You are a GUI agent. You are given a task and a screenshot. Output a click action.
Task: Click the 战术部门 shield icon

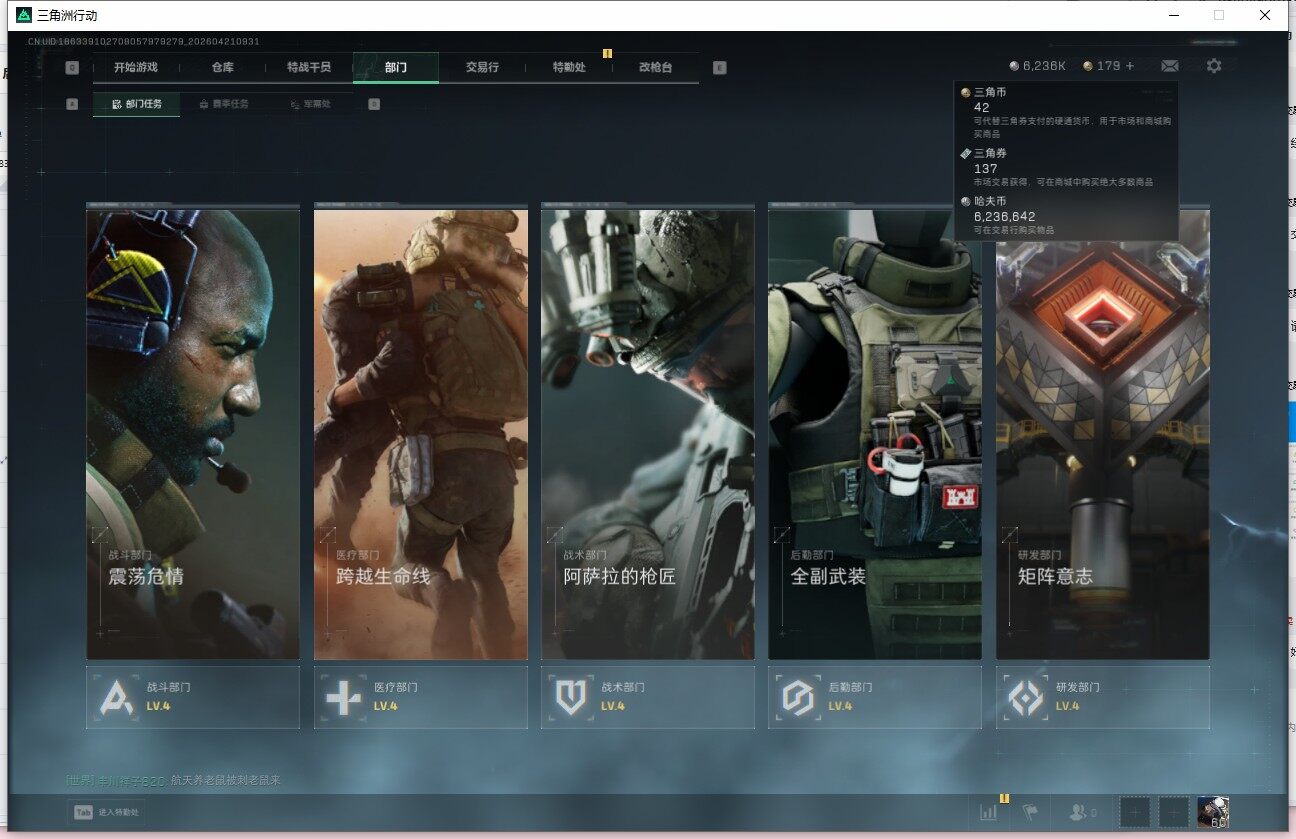pos(571,697)
